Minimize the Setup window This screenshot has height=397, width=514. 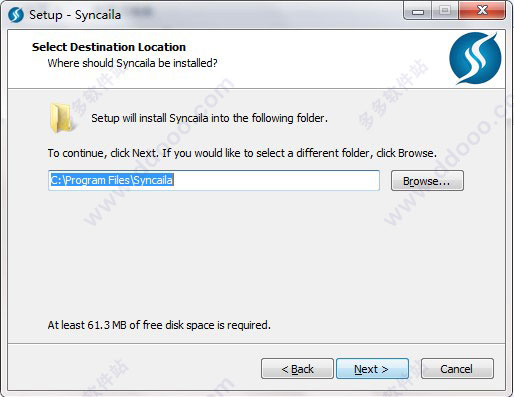[418, 12]
